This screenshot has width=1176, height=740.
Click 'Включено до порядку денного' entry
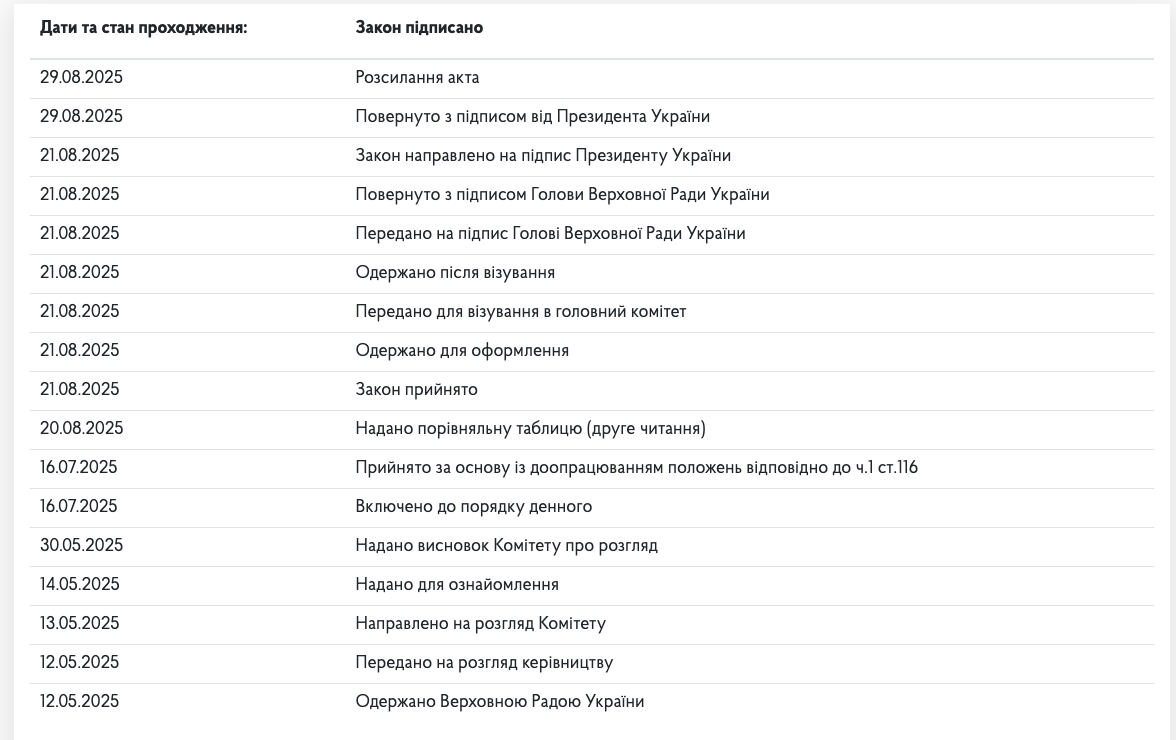[x=473, y=507]
